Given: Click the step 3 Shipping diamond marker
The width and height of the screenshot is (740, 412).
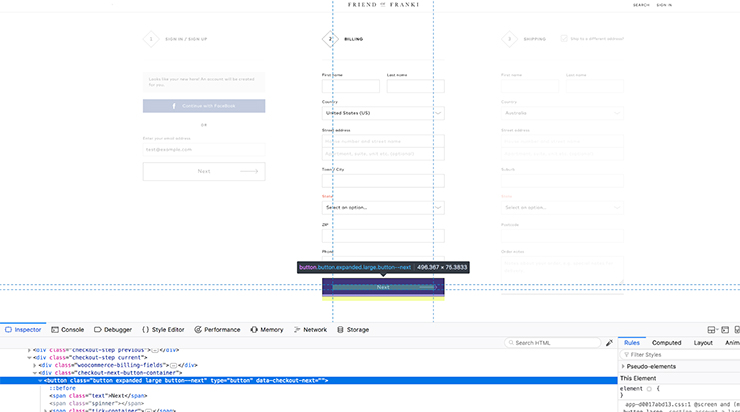Looking at the screenshot, I should [x=509, y=39].
